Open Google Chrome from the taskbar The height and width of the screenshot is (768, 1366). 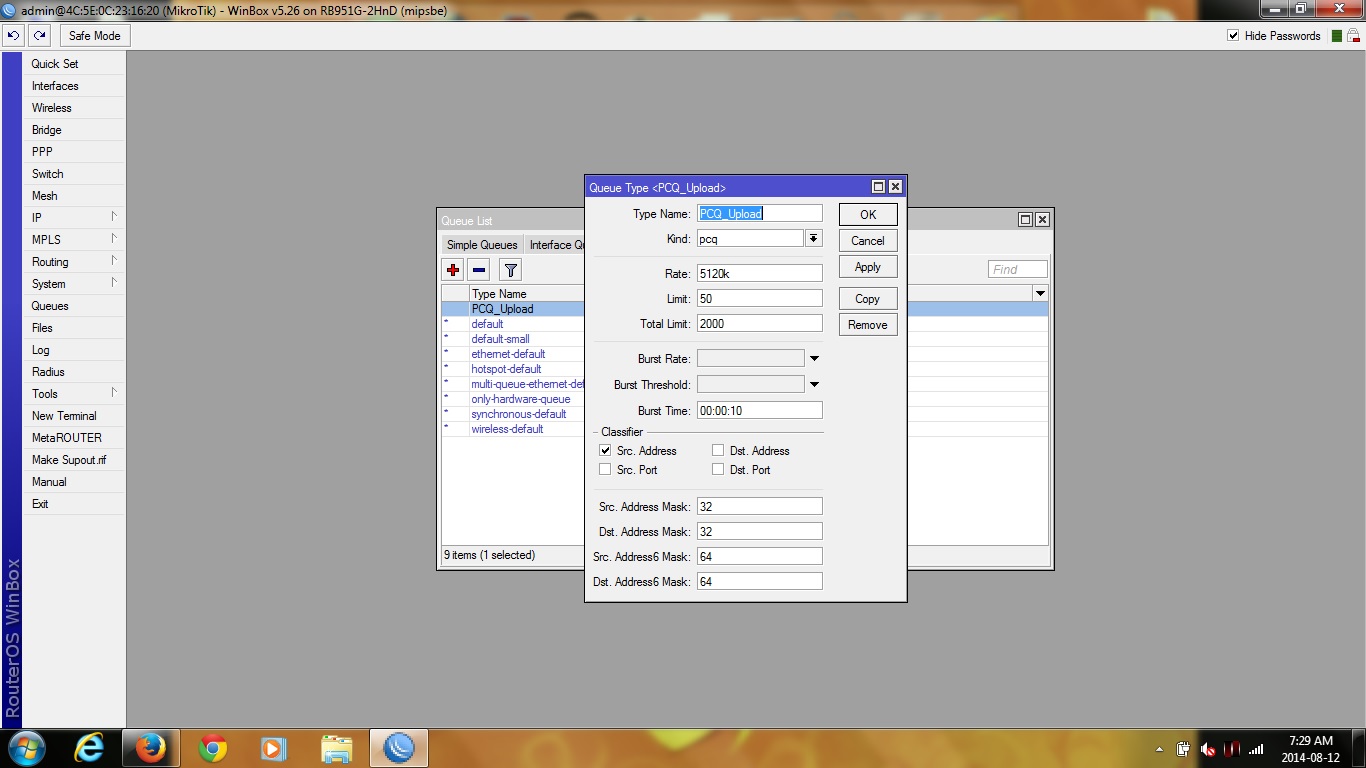213,748
